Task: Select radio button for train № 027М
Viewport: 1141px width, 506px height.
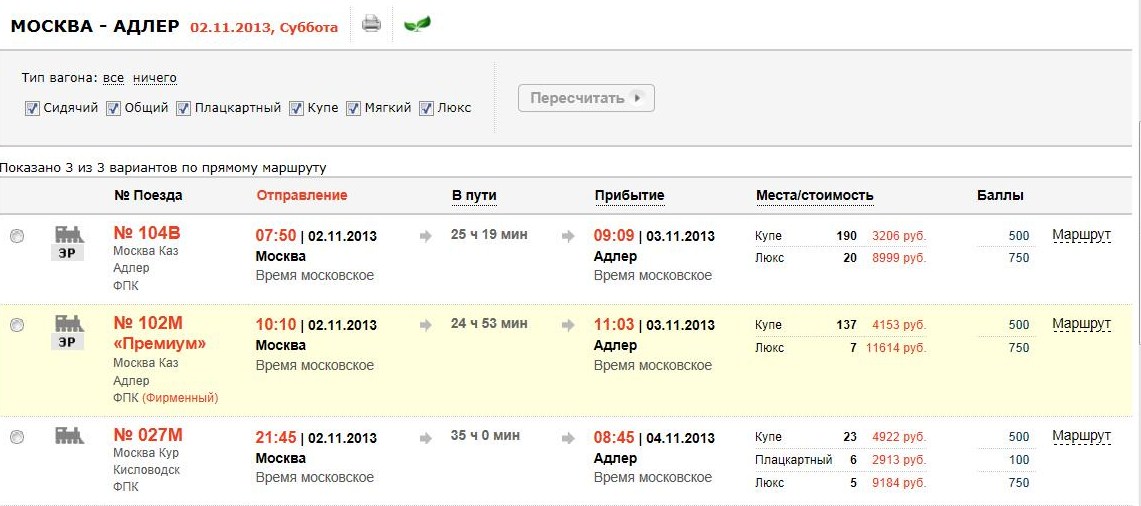Action: pos(17,437)
